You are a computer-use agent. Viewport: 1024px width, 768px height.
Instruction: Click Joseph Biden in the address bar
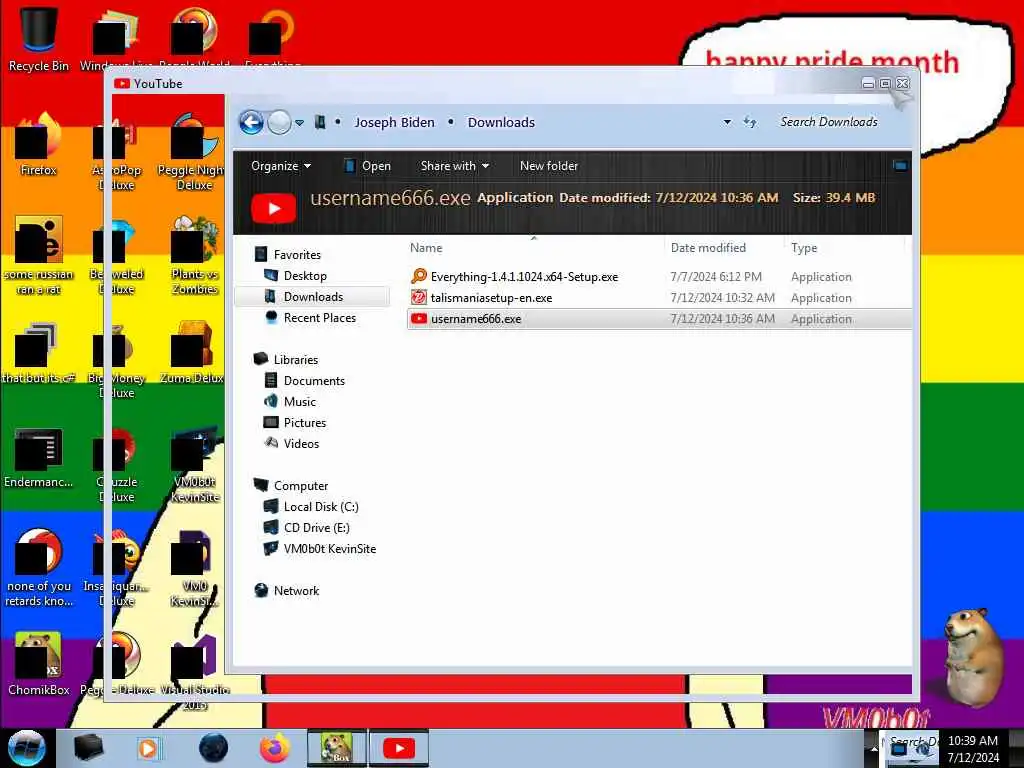point(394,122)
